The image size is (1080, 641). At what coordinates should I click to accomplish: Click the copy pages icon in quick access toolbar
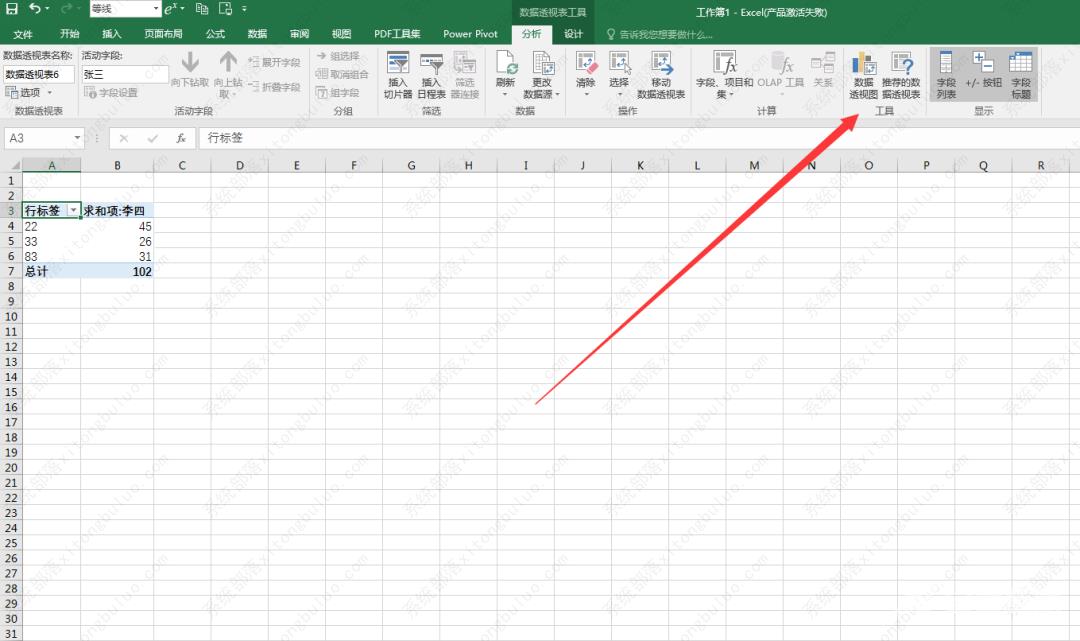click(202, 9)
